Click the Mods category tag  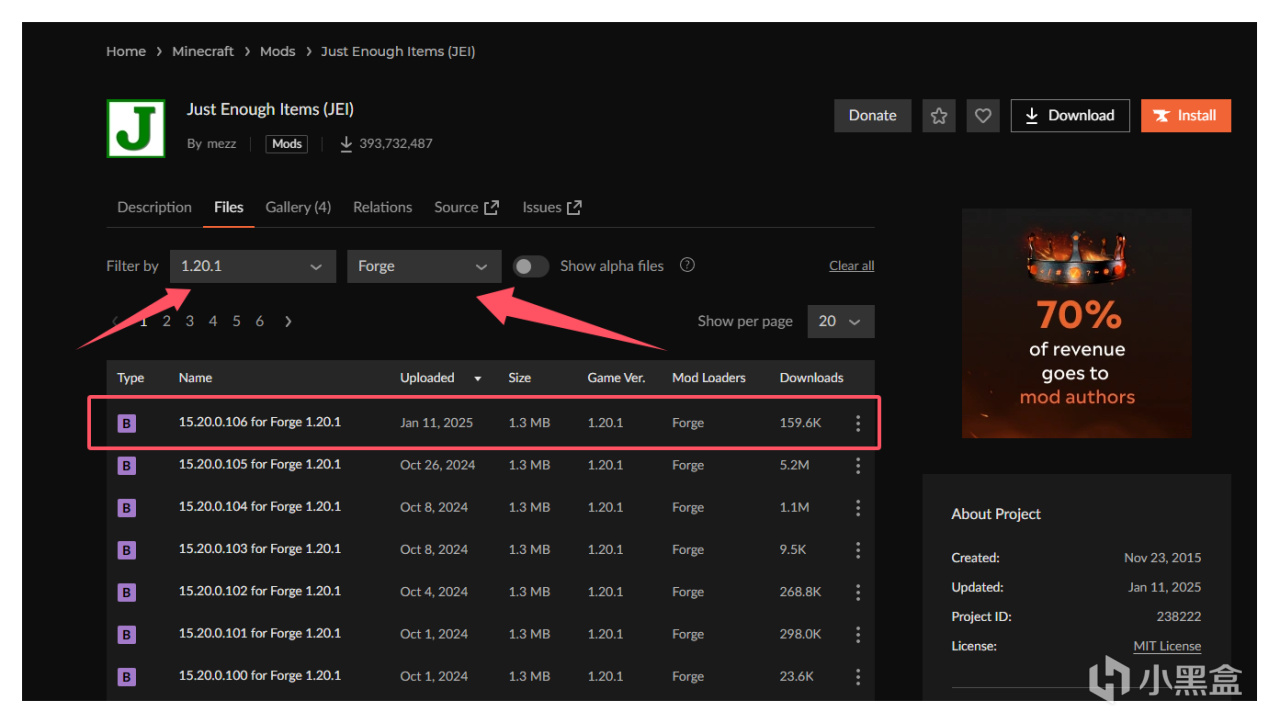point(287,144)
